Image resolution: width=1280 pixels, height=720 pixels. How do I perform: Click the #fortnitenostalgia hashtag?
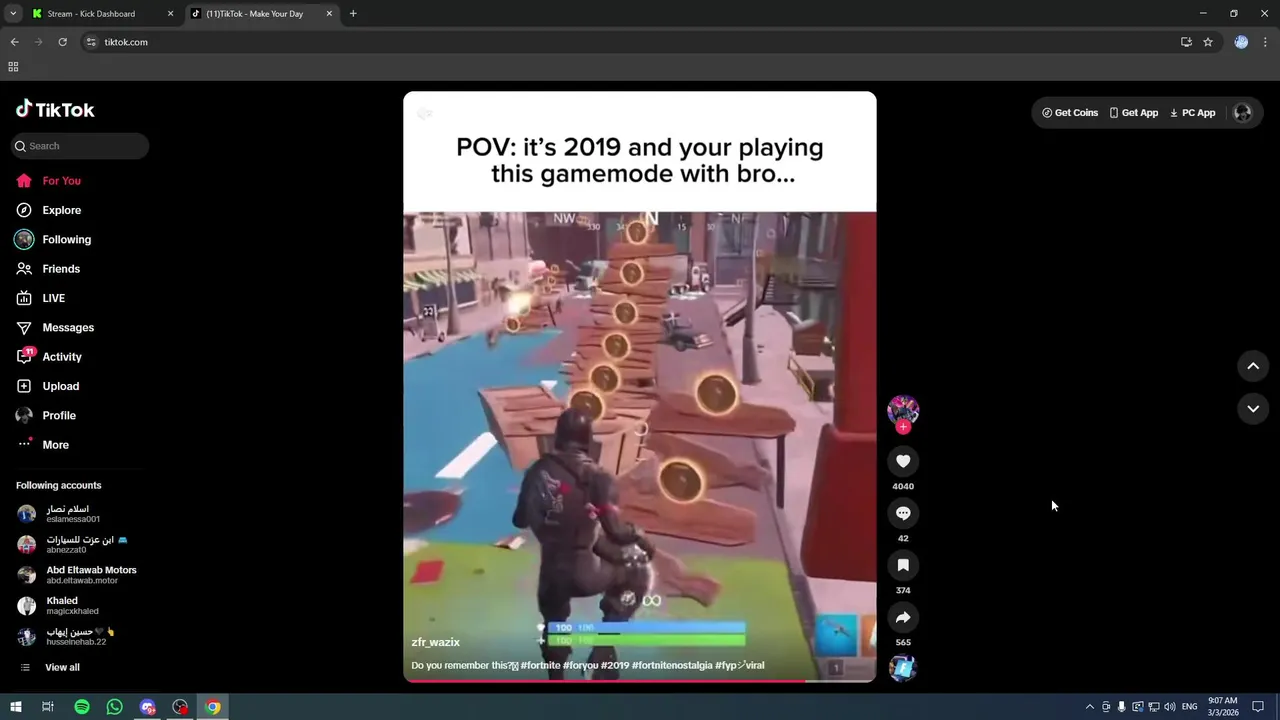673,665
